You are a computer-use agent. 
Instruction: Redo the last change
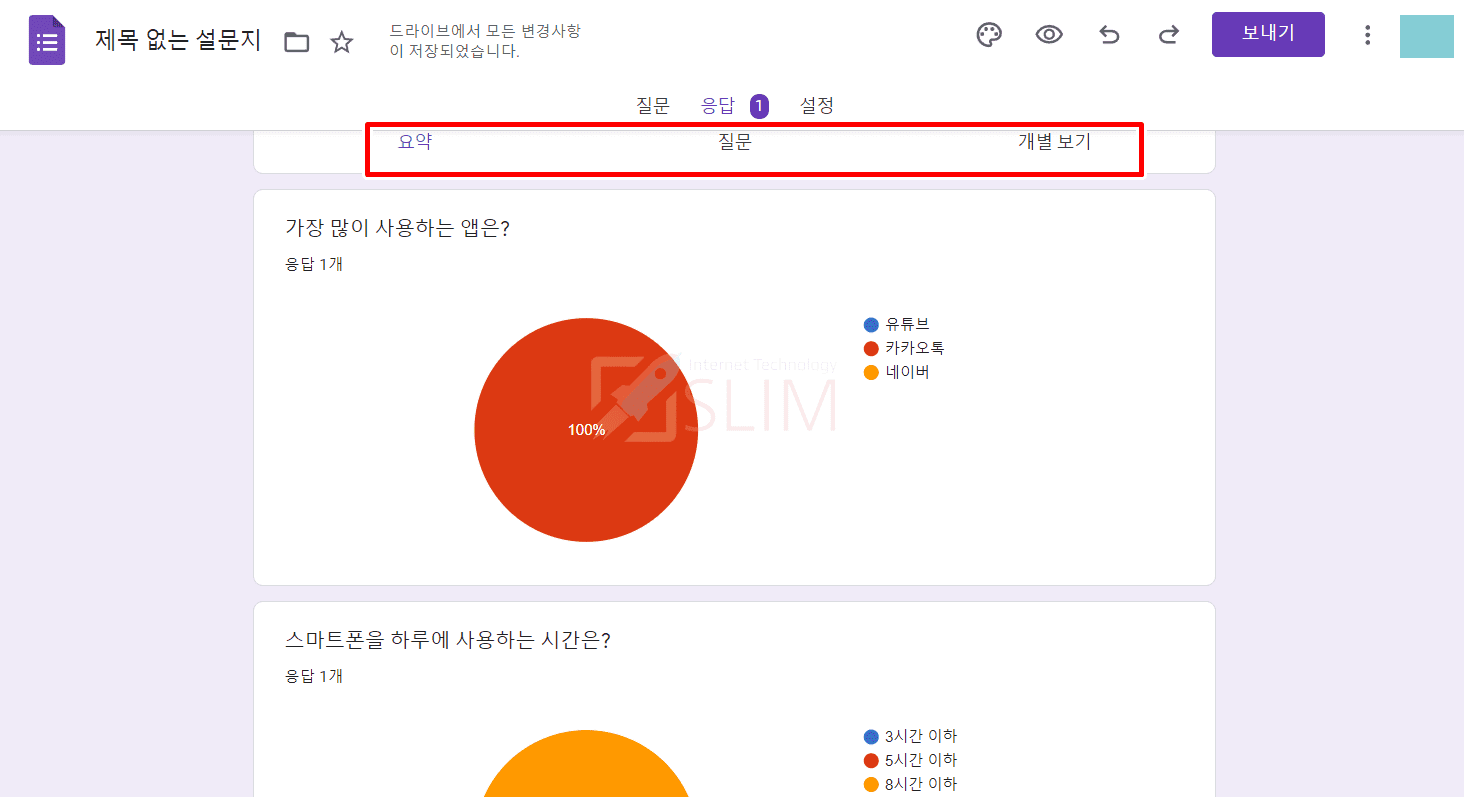tap(1168, 35)
